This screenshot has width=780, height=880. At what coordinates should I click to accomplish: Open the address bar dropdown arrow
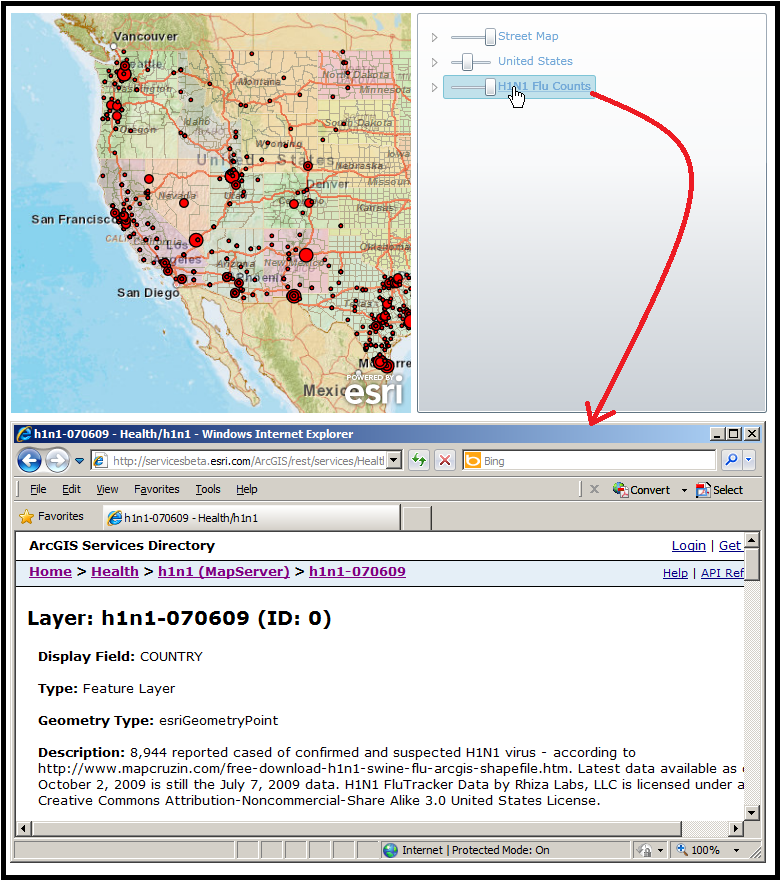pos(394,460)
